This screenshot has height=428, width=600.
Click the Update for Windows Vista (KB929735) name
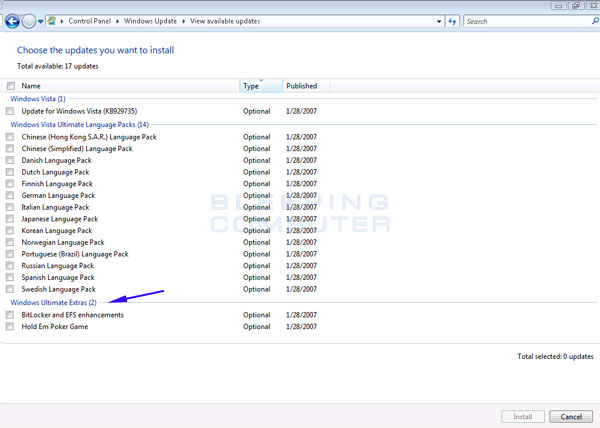79,111
